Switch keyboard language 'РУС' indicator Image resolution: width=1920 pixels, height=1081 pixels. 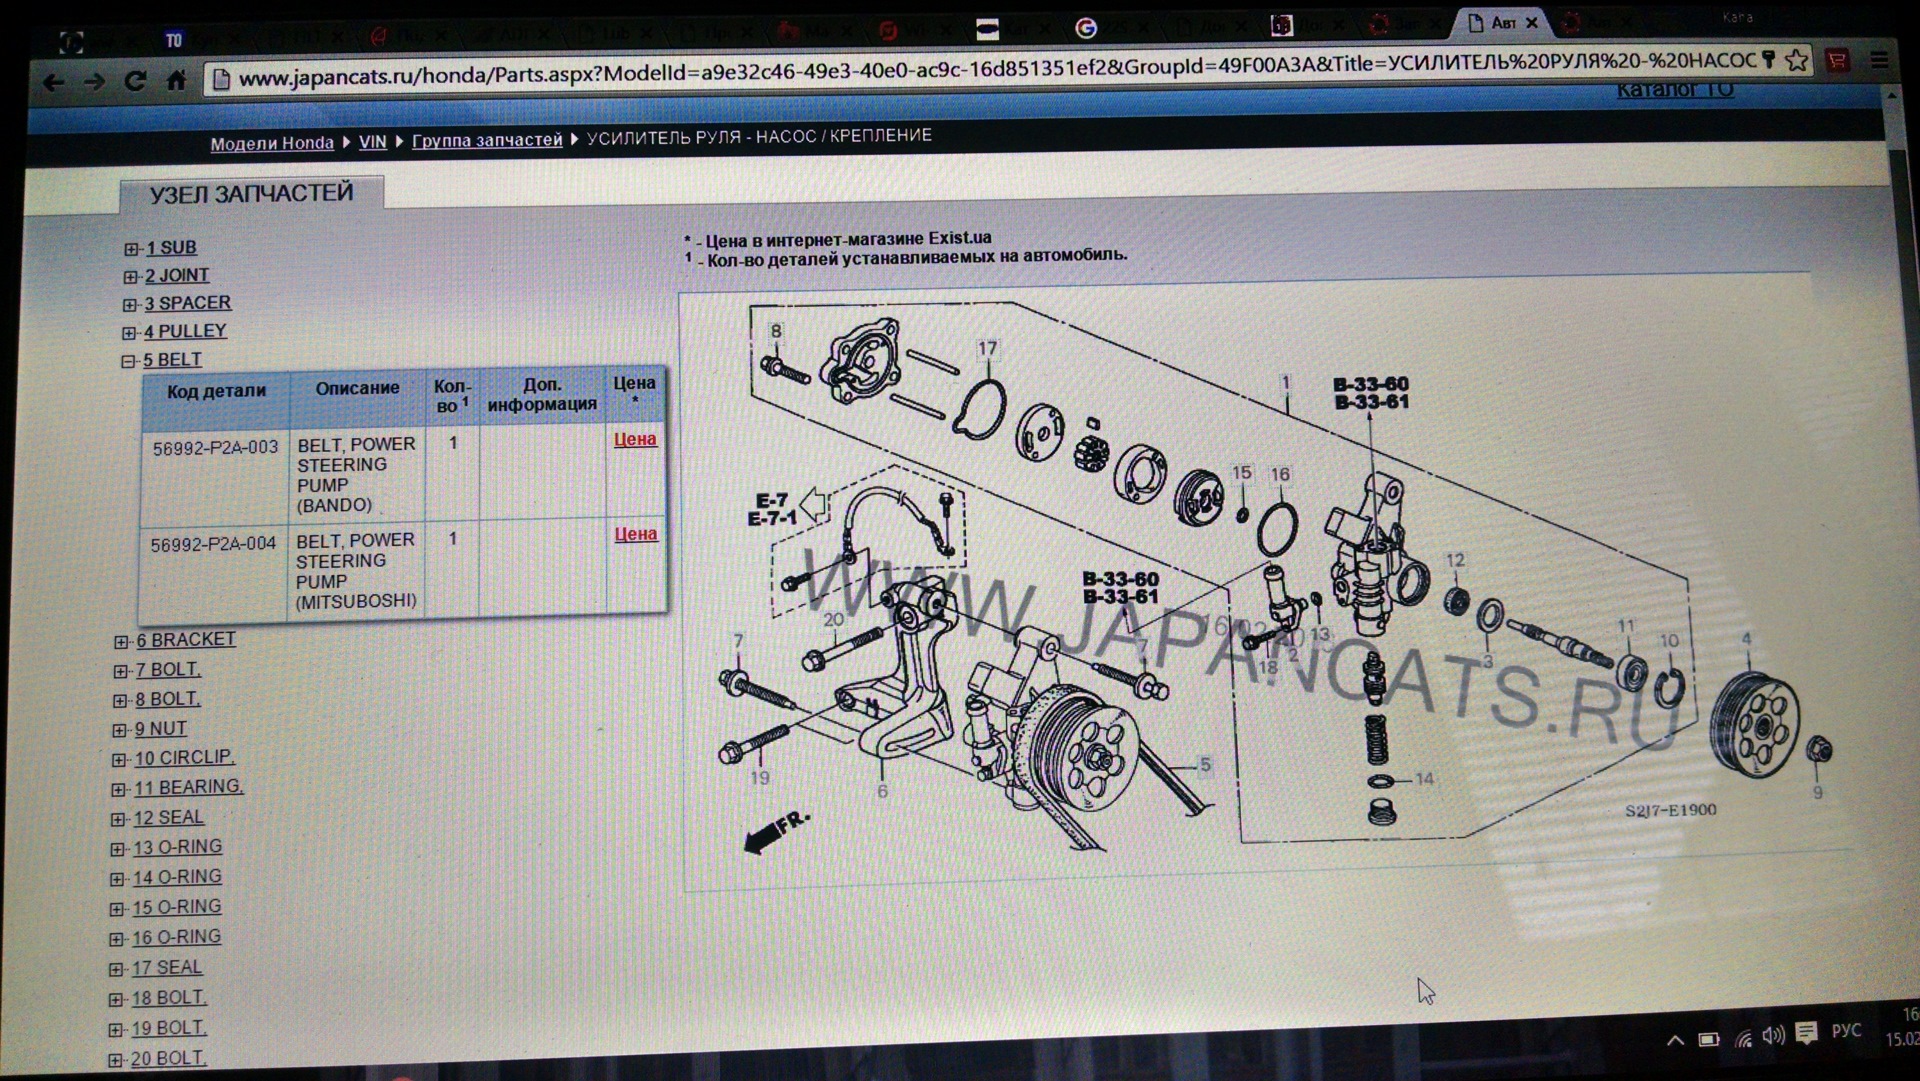(x=1846, y=1030)
